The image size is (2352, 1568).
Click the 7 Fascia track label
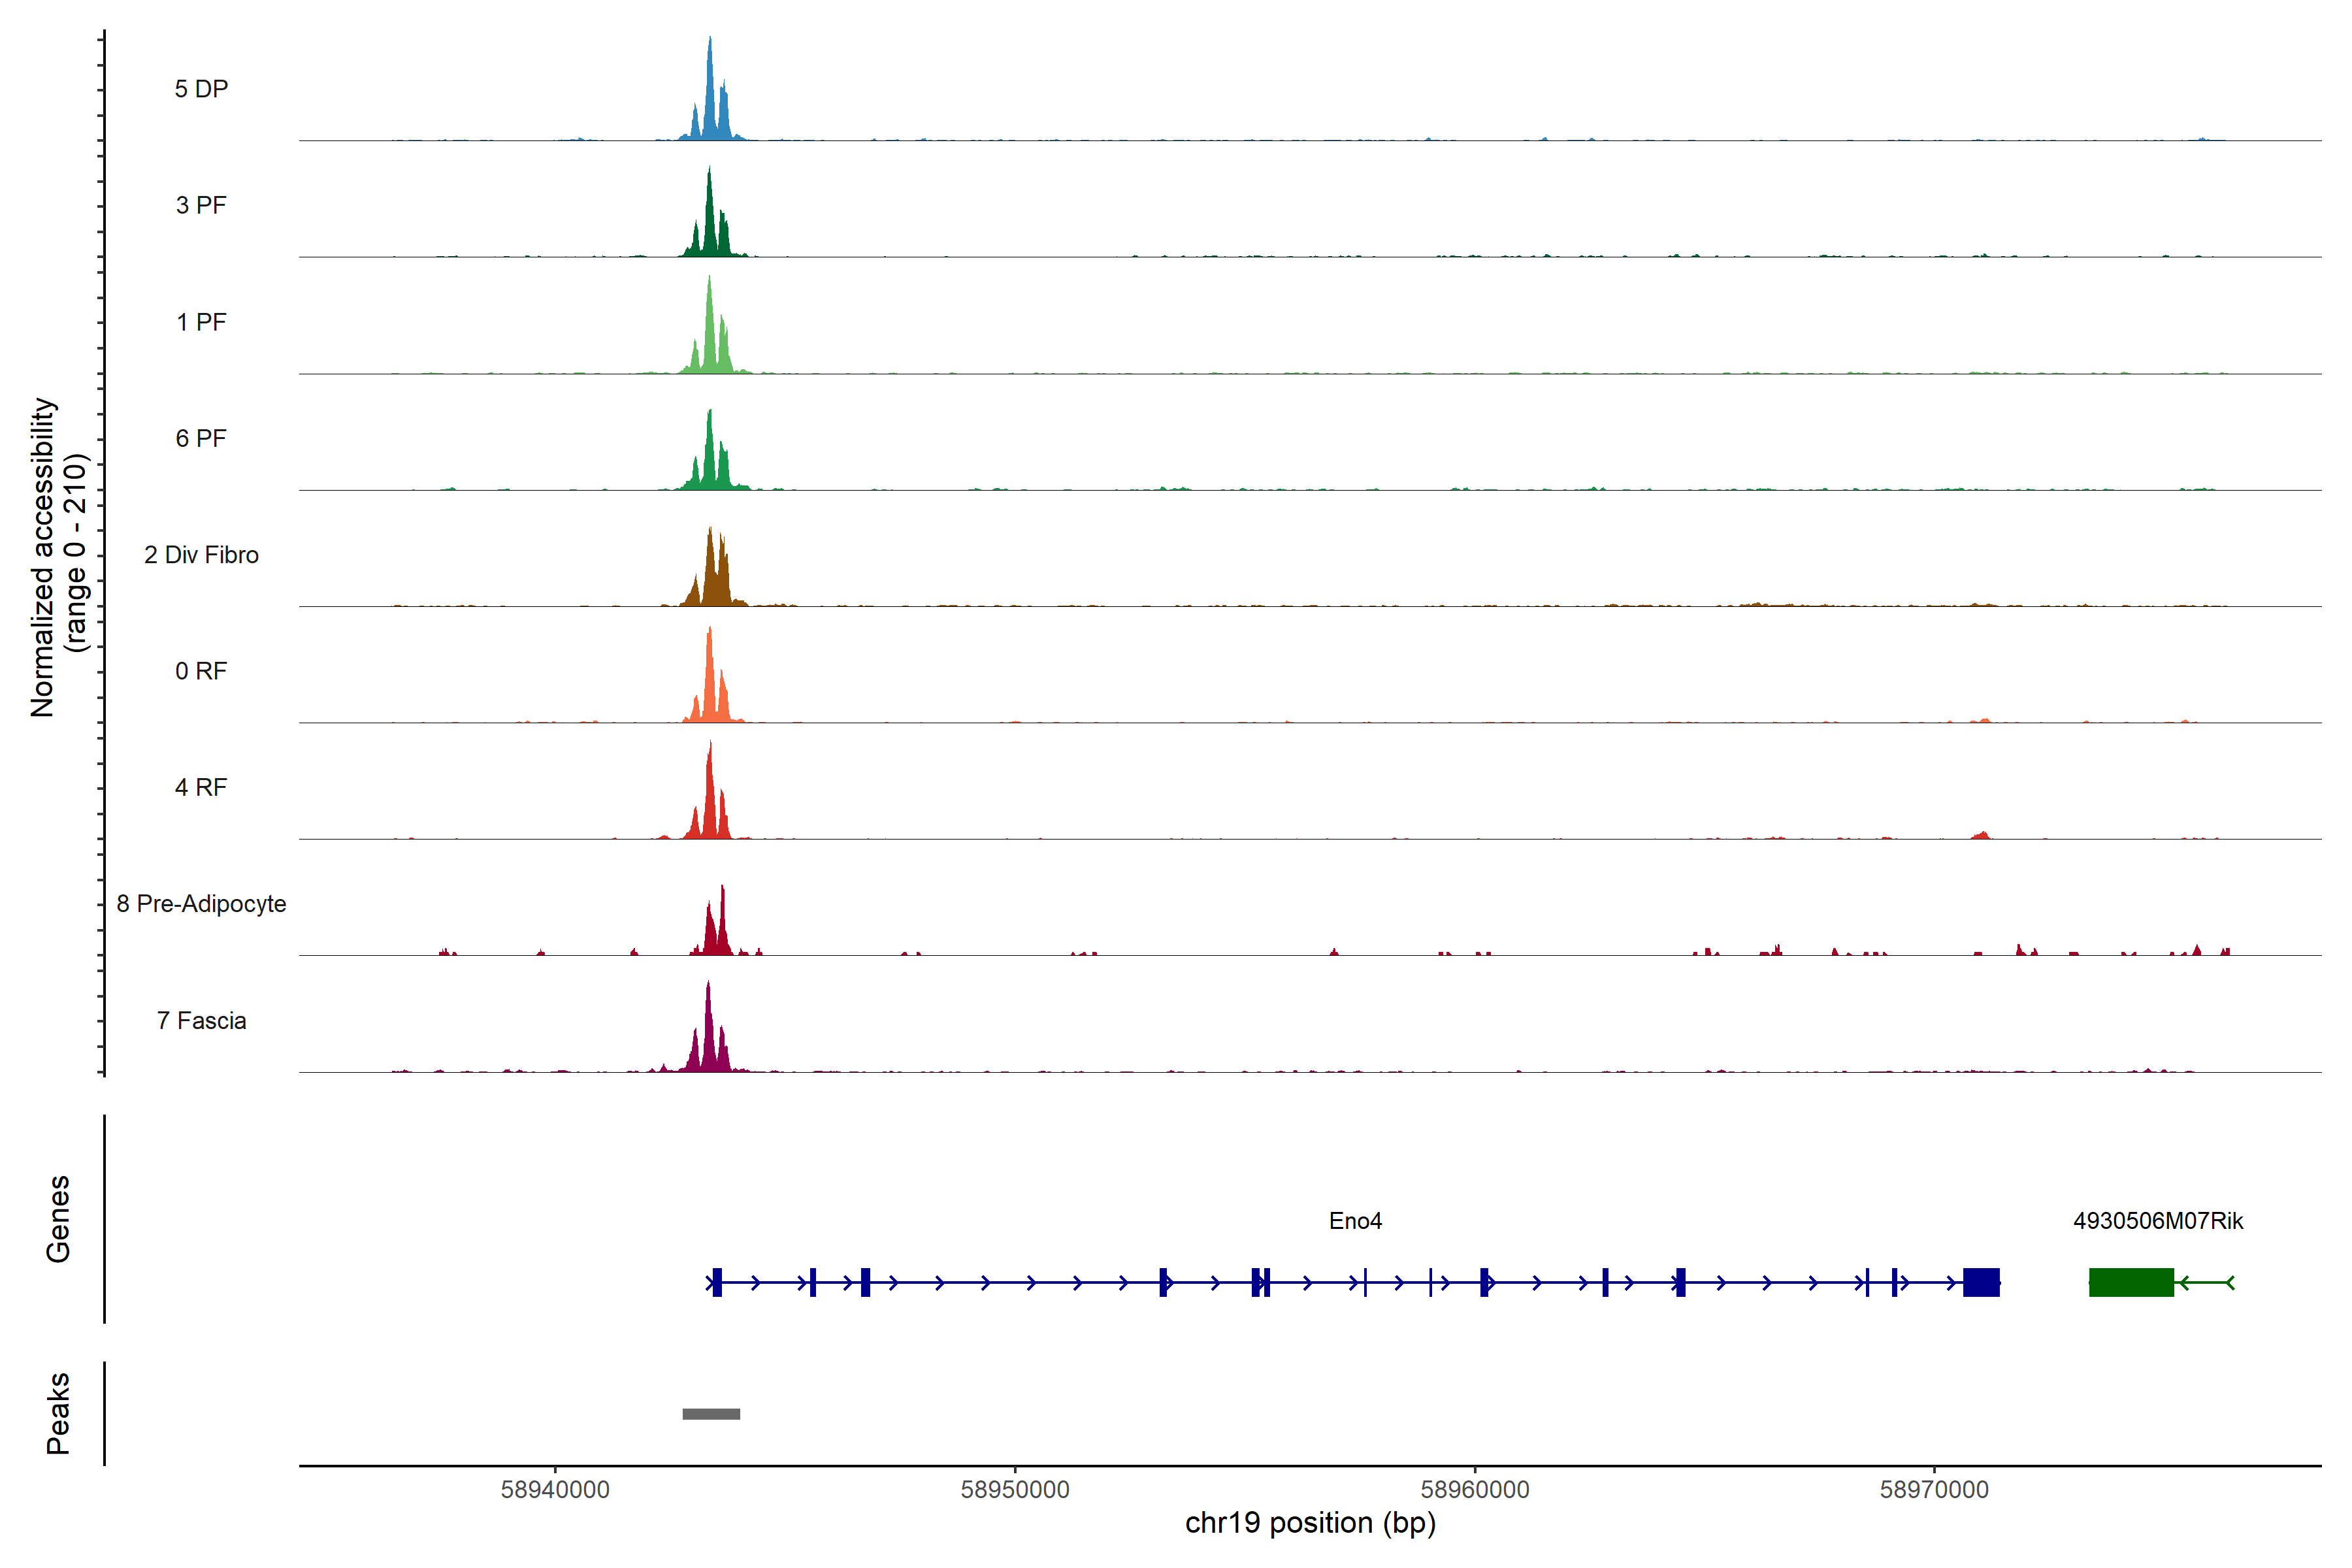(x=201, y=1021)
